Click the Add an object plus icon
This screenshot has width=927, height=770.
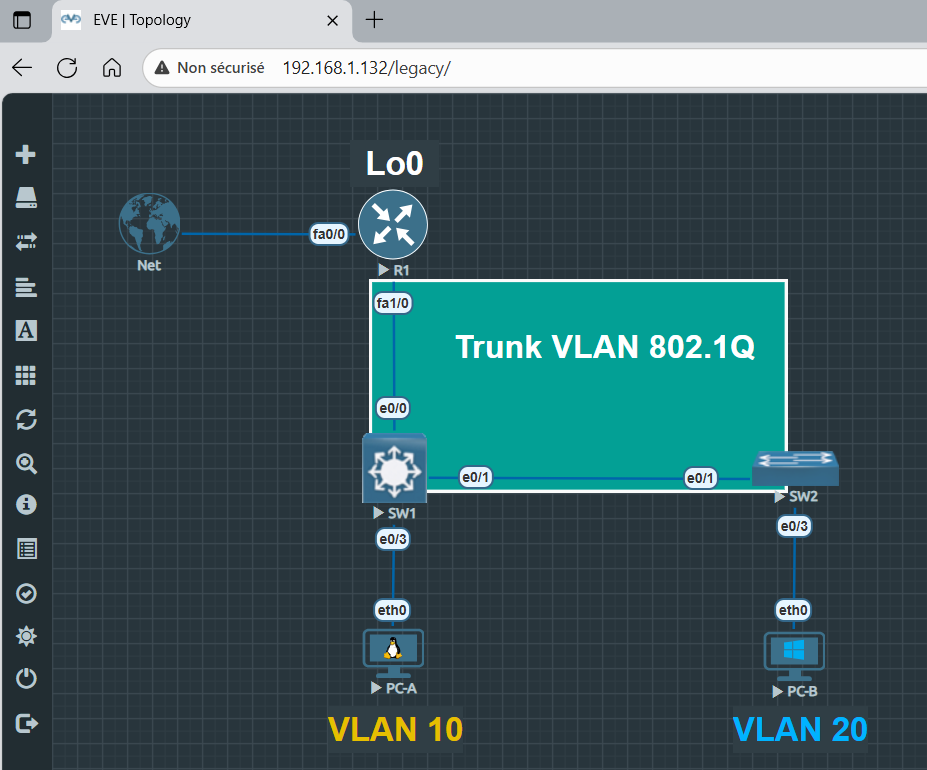pyautogui.click(x=27, y=155)
